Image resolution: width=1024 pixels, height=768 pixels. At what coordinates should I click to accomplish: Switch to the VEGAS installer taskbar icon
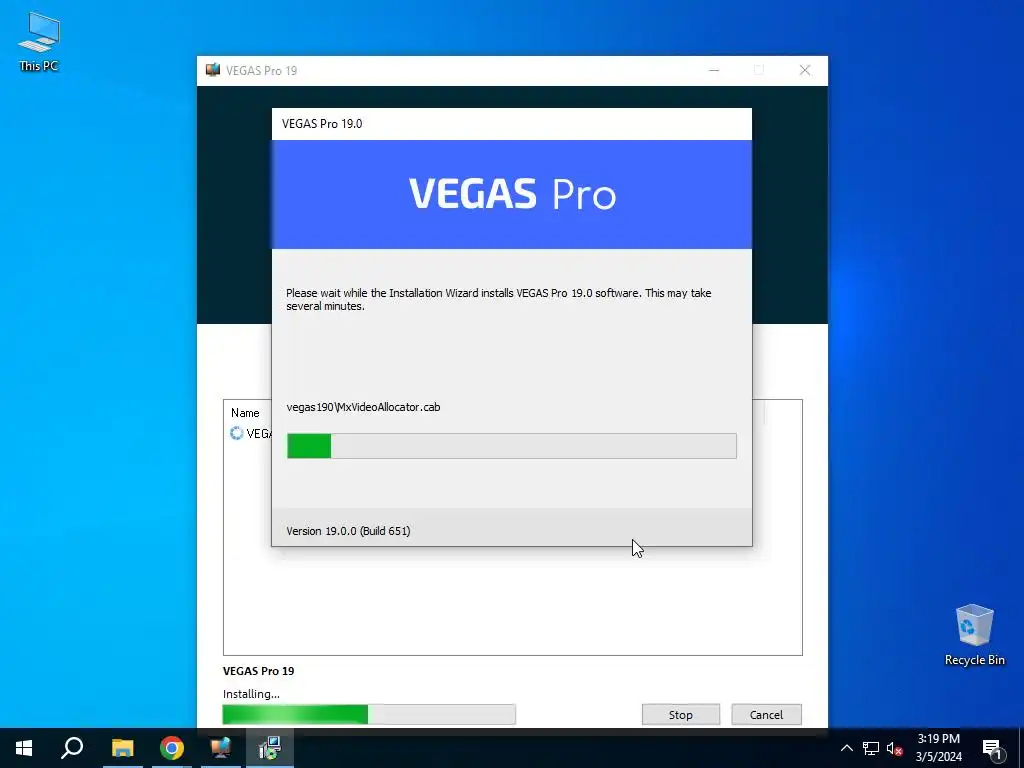(221, 748)
